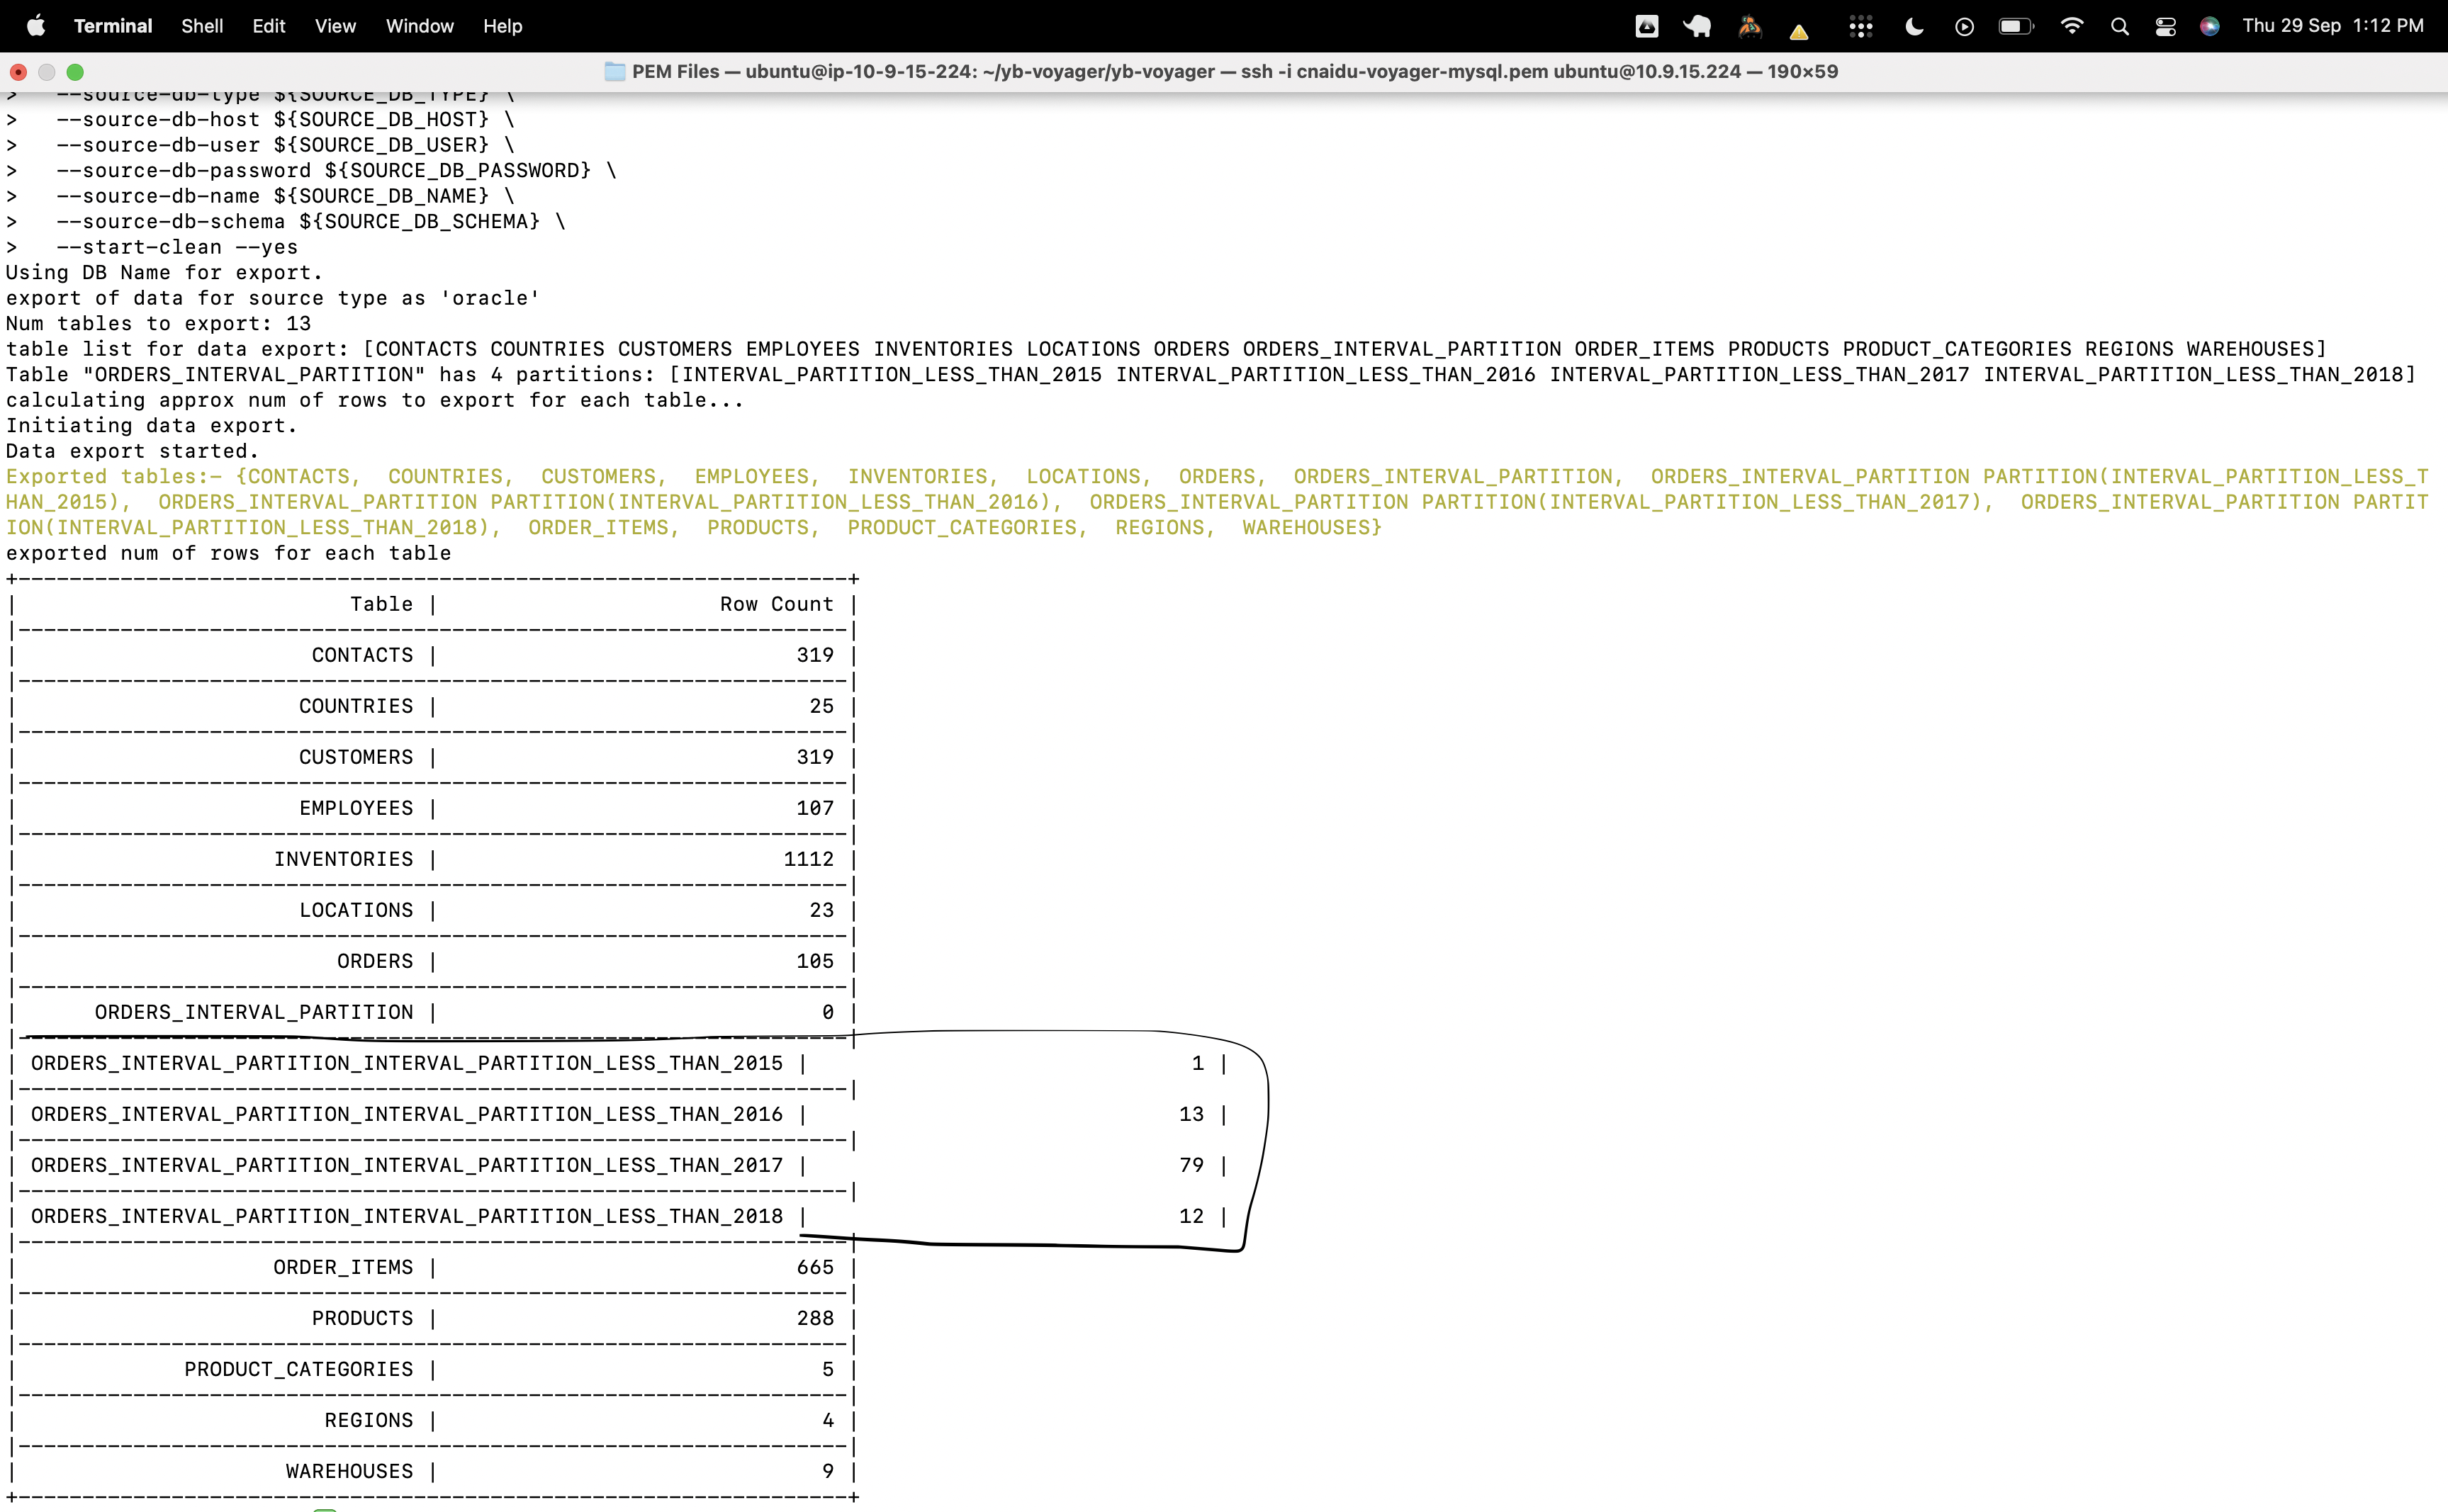2448x1512 pixels.
Task: Open the Help menu
Action: pyautogui.click(x=503, y=26)
